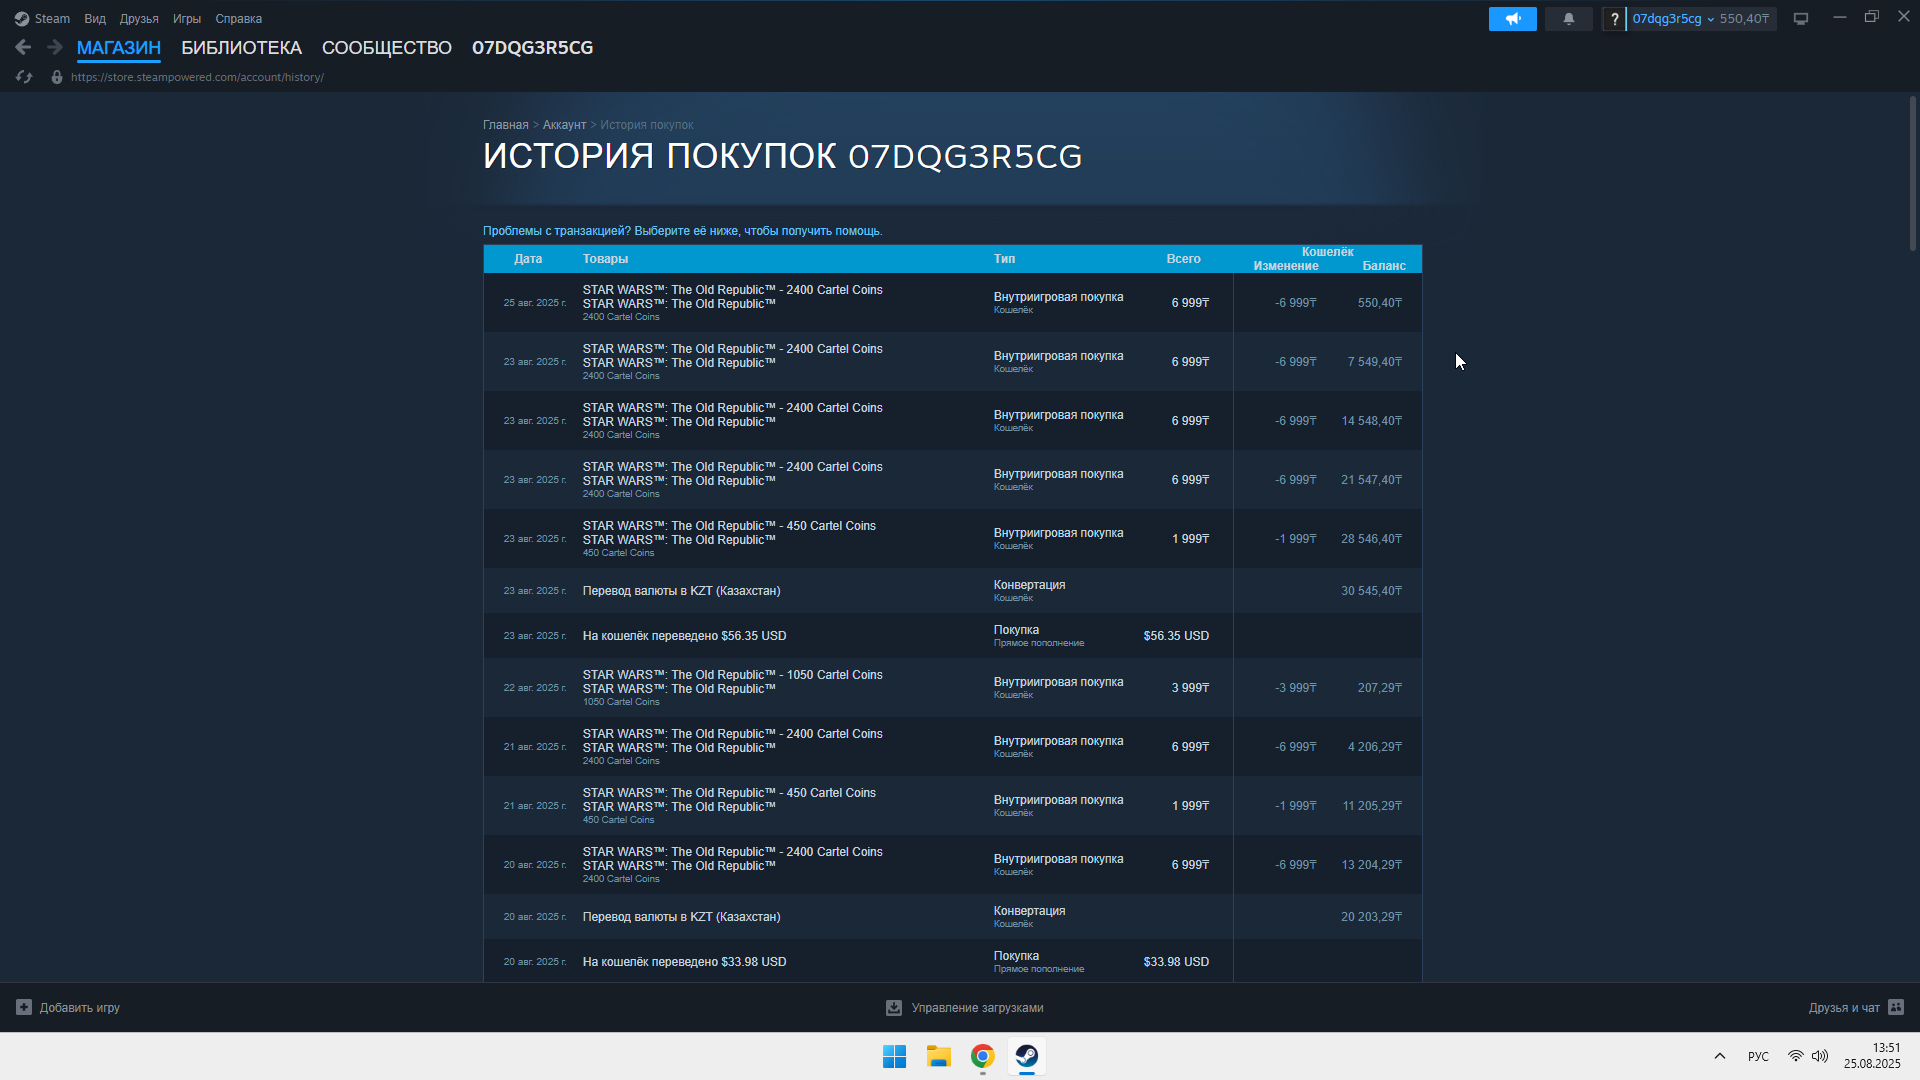Click the plus icon next to Добавить игру
This screenshot has width=1920, height=1080.
coord(24,1007)
